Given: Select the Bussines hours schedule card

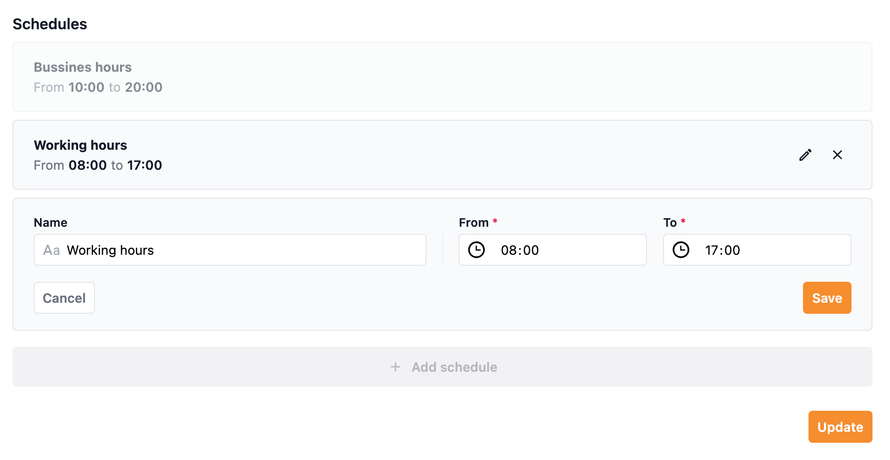Looking at the screenshot, I should pos(442,77).
